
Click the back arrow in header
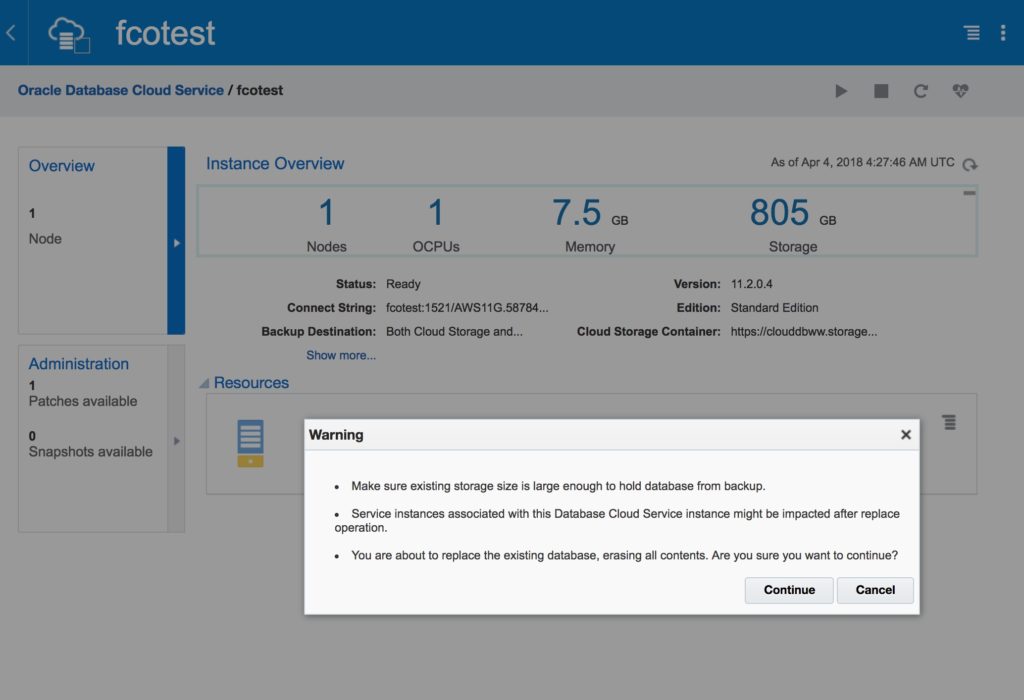tap(11, 33)
